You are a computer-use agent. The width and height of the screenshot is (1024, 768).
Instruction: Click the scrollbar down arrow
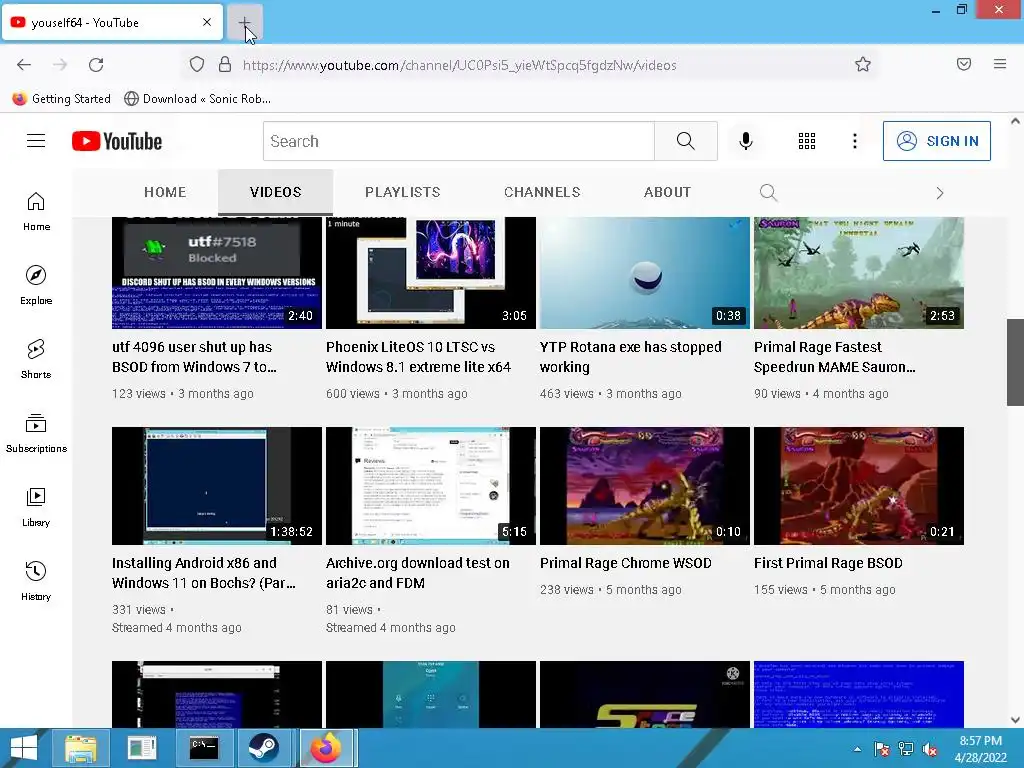(x=1015, y=720)
